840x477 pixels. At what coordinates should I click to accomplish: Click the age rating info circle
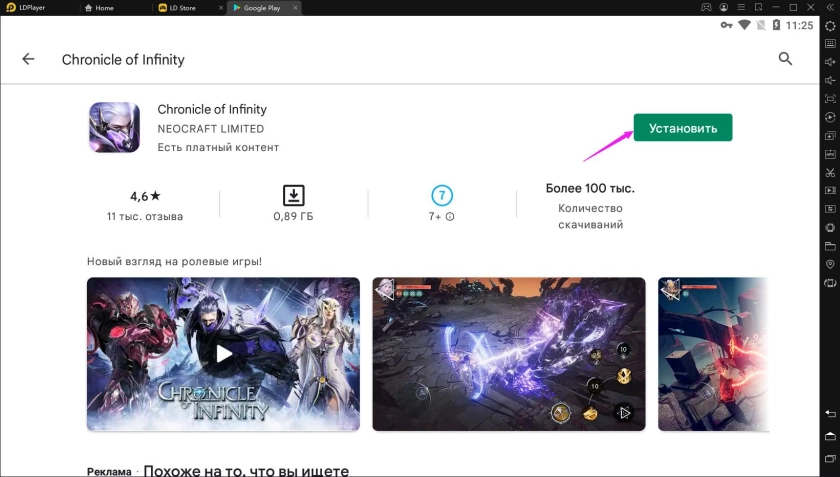click(x=450, y=217)
